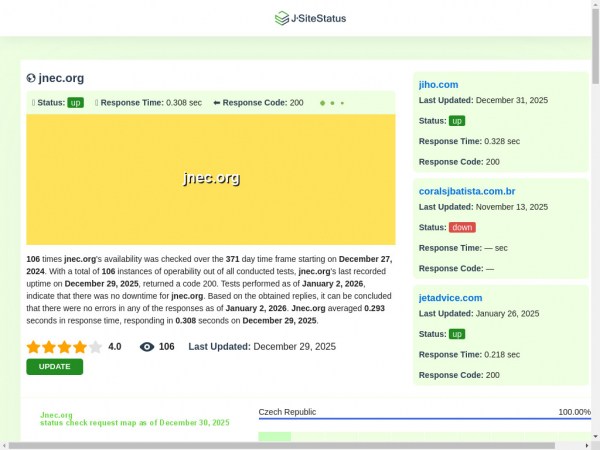Click 'Response Time: 0.218 sec' text
The width and height of the screenshot is (600, 450).
470,355
